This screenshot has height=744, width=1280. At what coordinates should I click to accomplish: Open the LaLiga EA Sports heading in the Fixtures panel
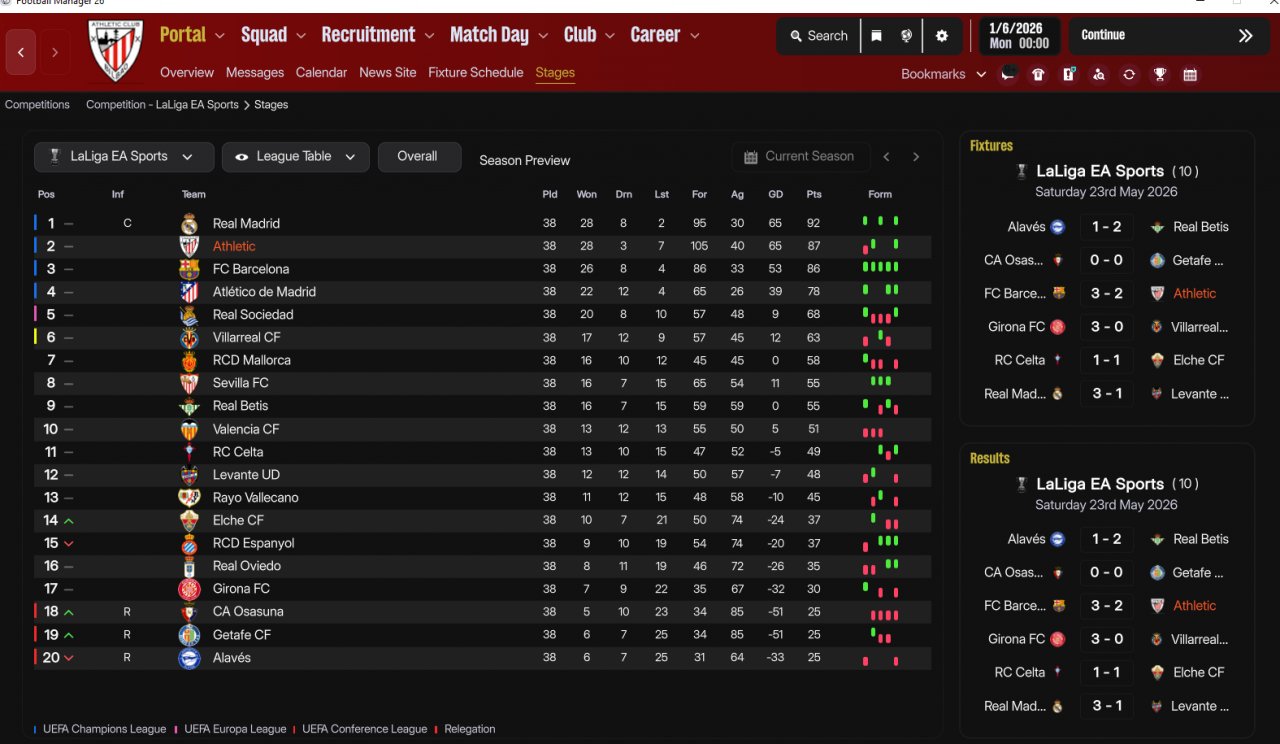click(1100, 171)
